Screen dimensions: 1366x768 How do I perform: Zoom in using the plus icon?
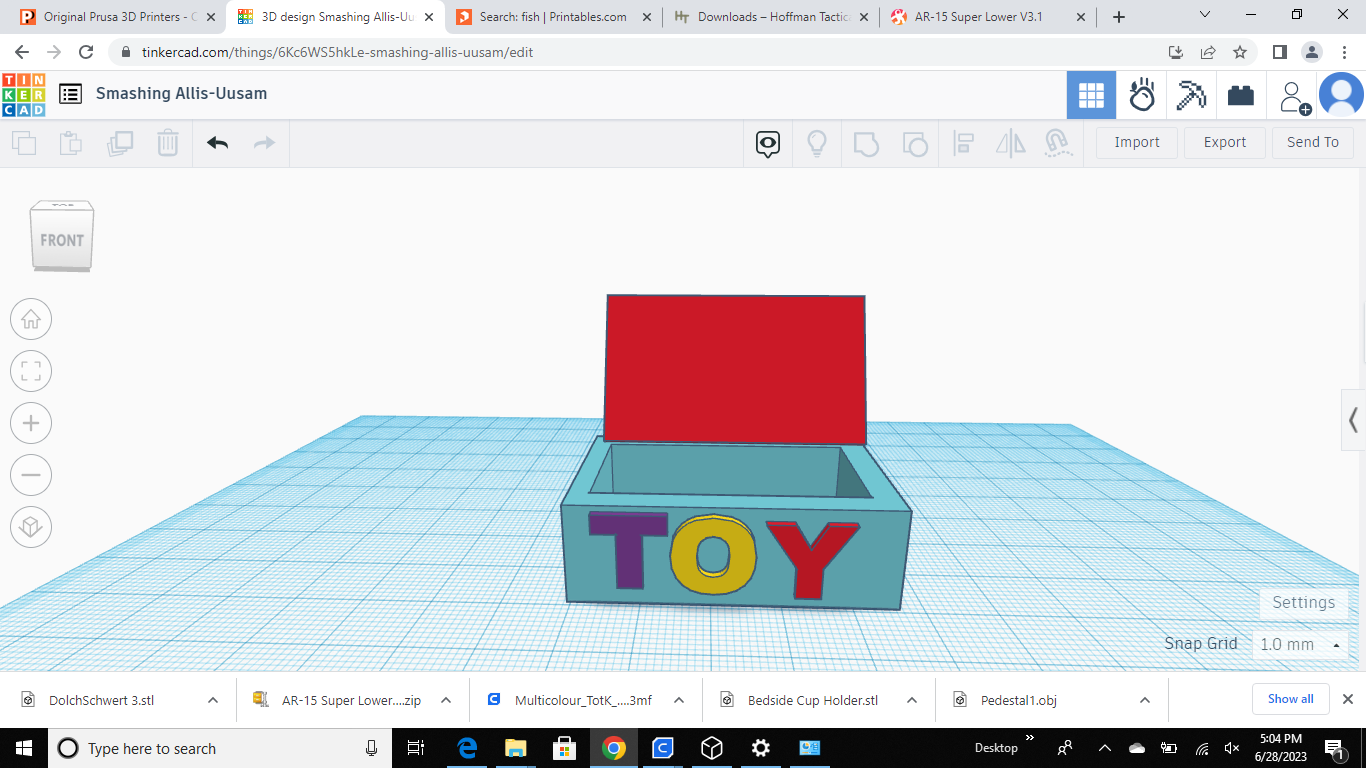tap(31, 423)
